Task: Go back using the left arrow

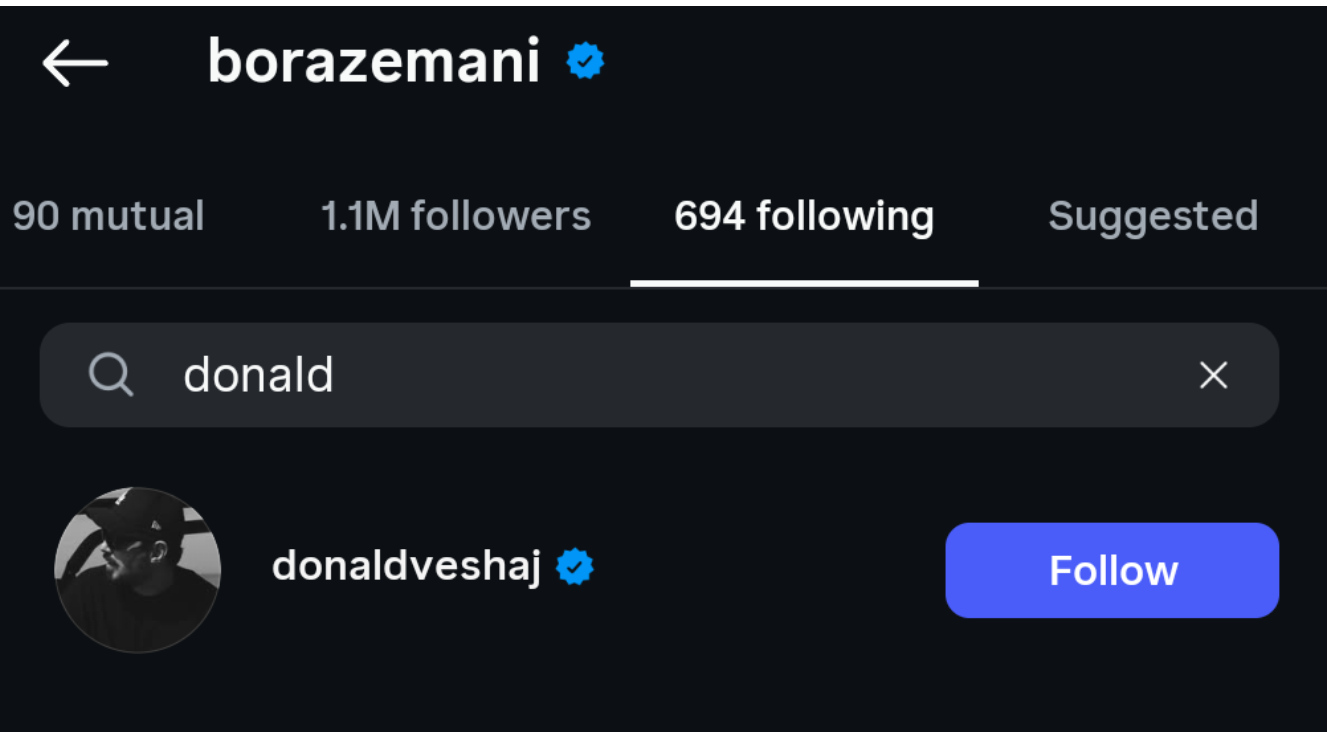Action: pos(75,64)
